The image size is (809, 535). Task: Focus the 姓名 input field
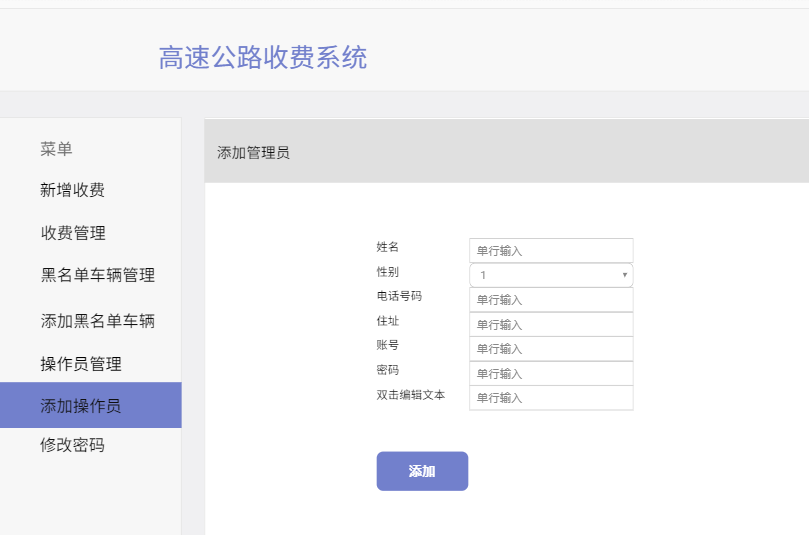(x=551, y=250)
